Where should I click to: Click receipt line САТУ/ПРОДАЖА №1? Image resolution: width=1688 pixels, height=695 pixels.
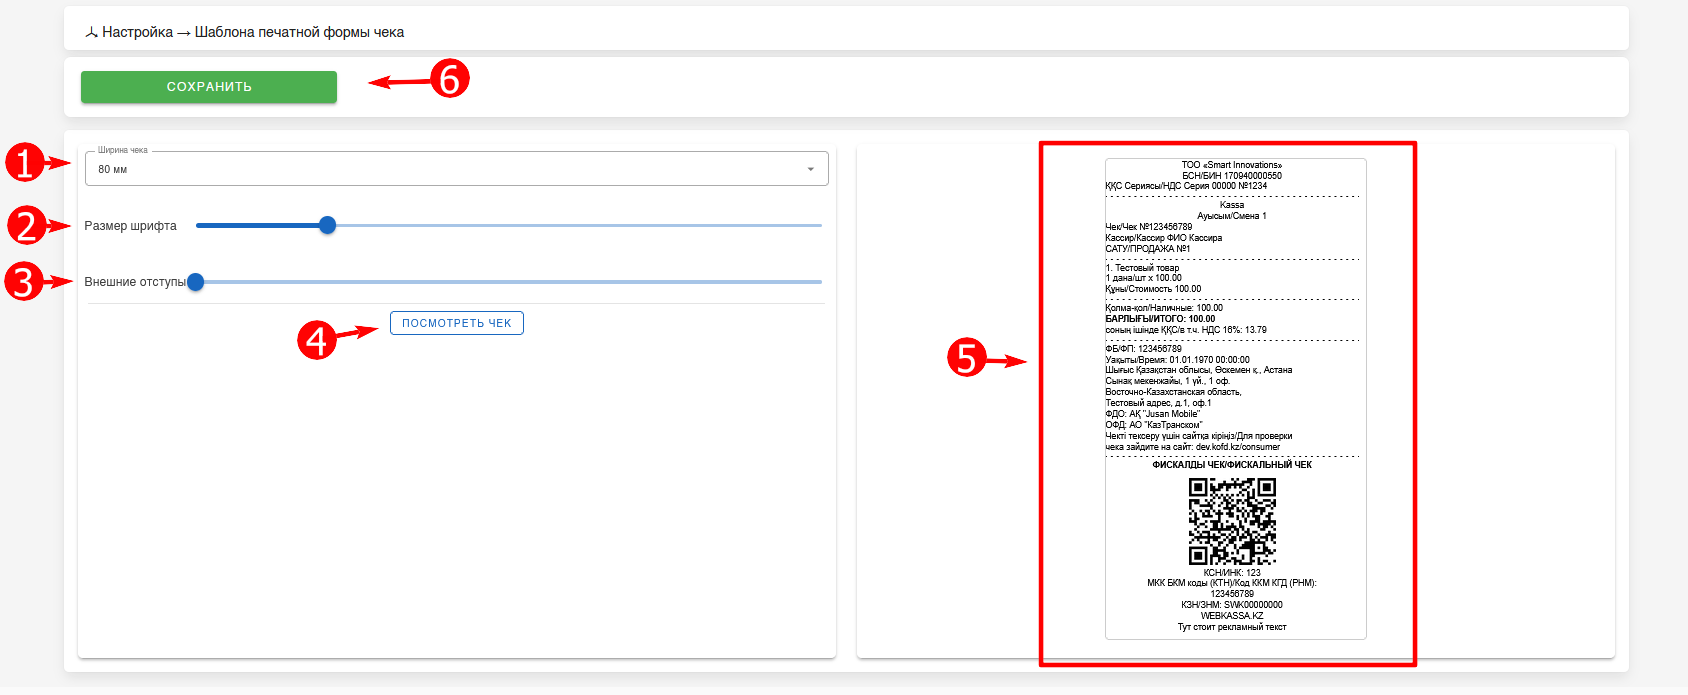(x=1148, y=249)
